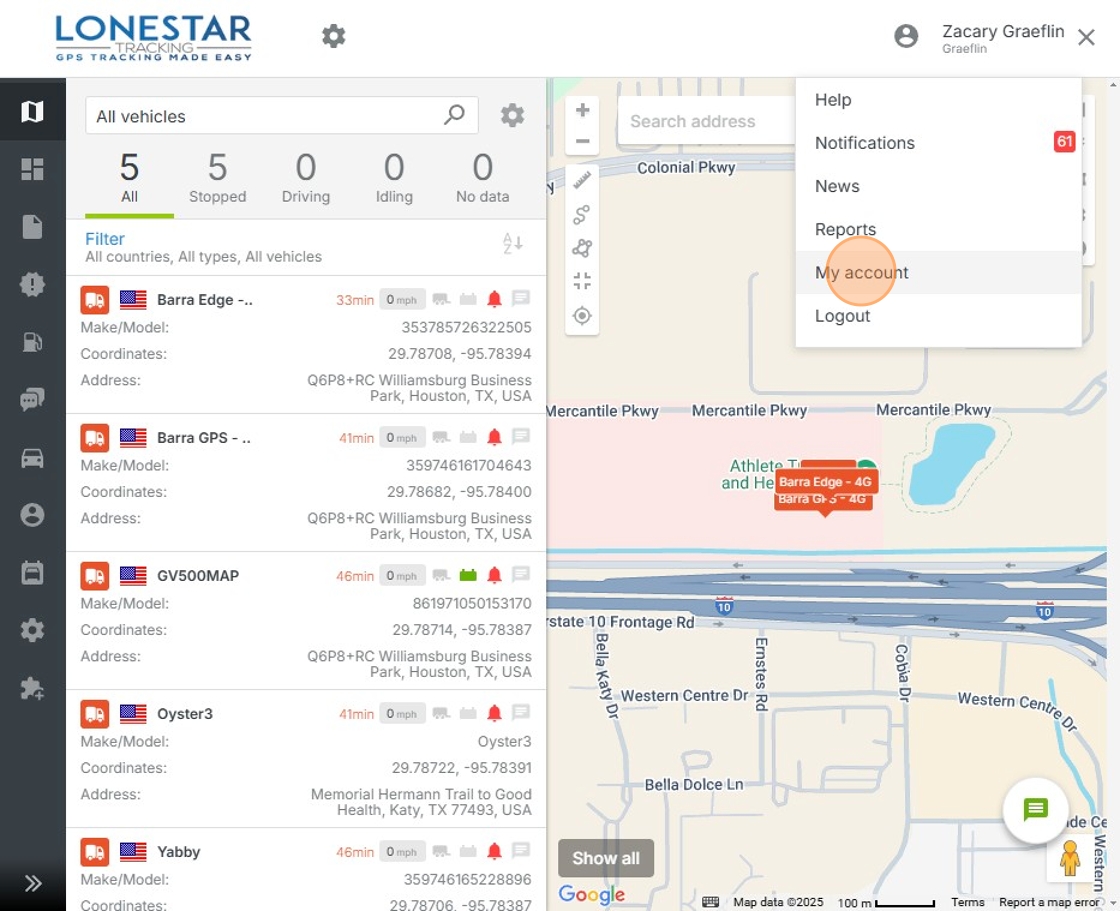1120x911 pixels.
Task: Sort the vehicle list A-Z
Action: 512,243
